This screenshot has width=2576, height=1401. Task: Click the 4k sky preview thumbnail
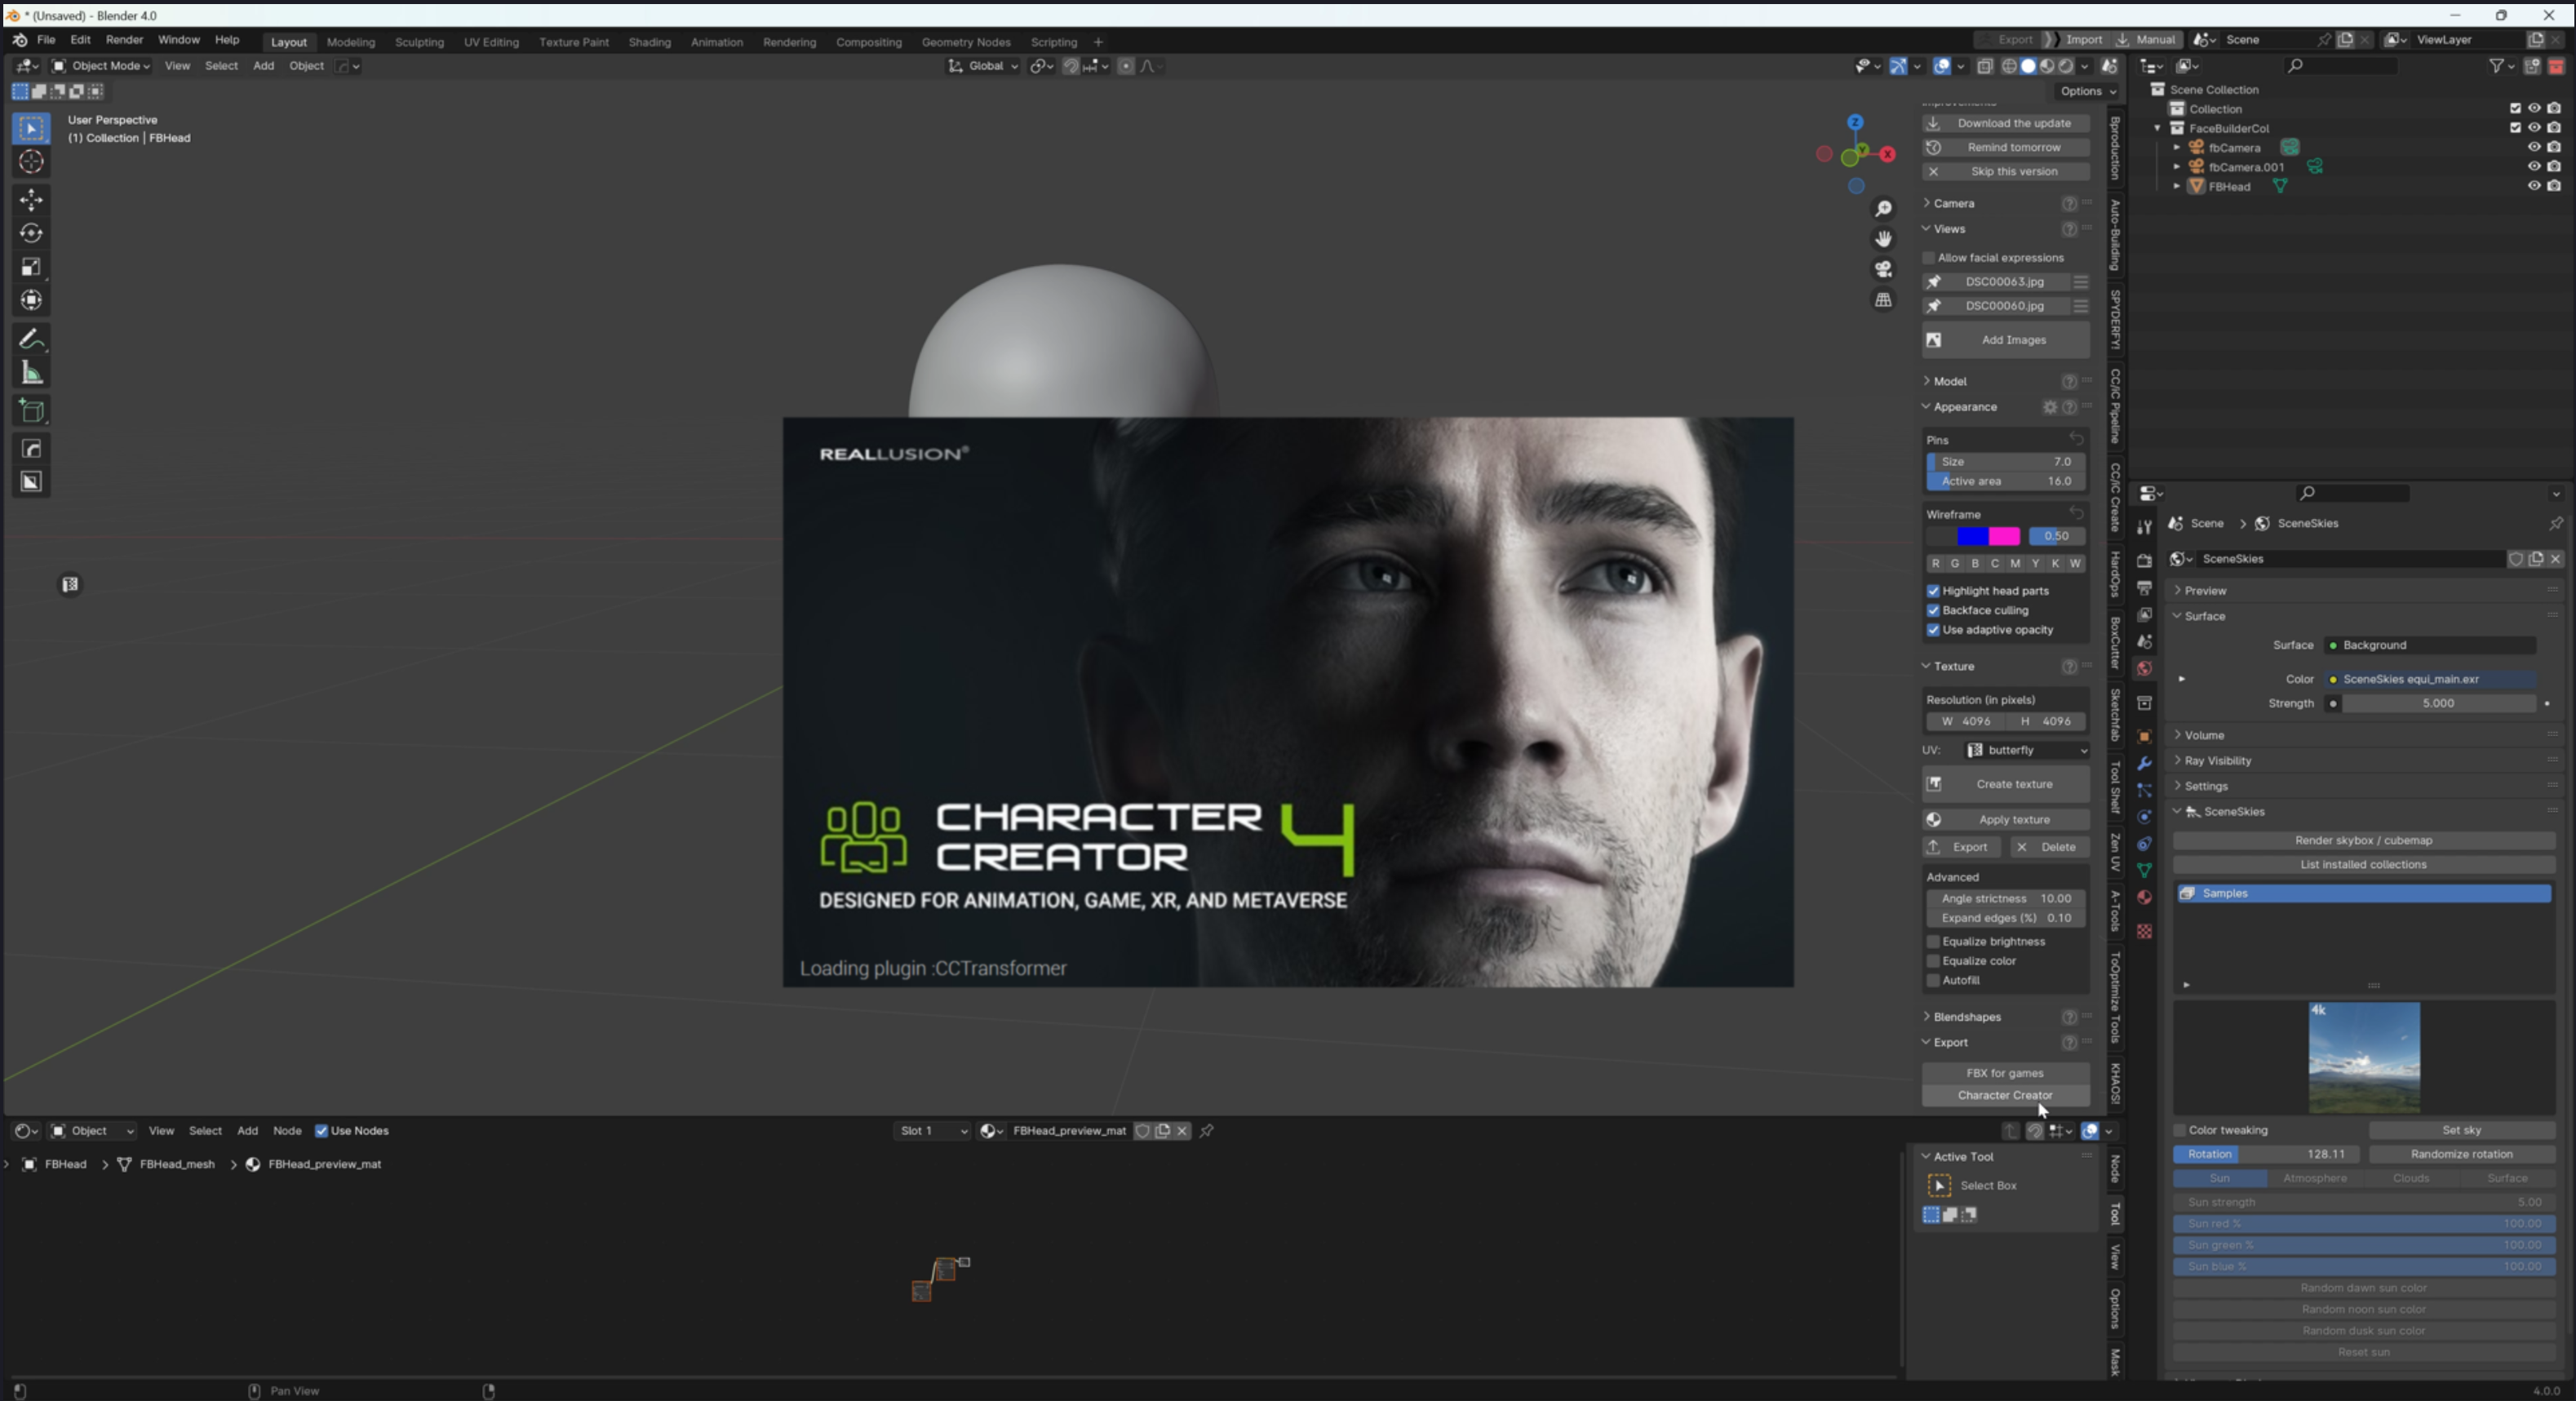(2364, 1058)
